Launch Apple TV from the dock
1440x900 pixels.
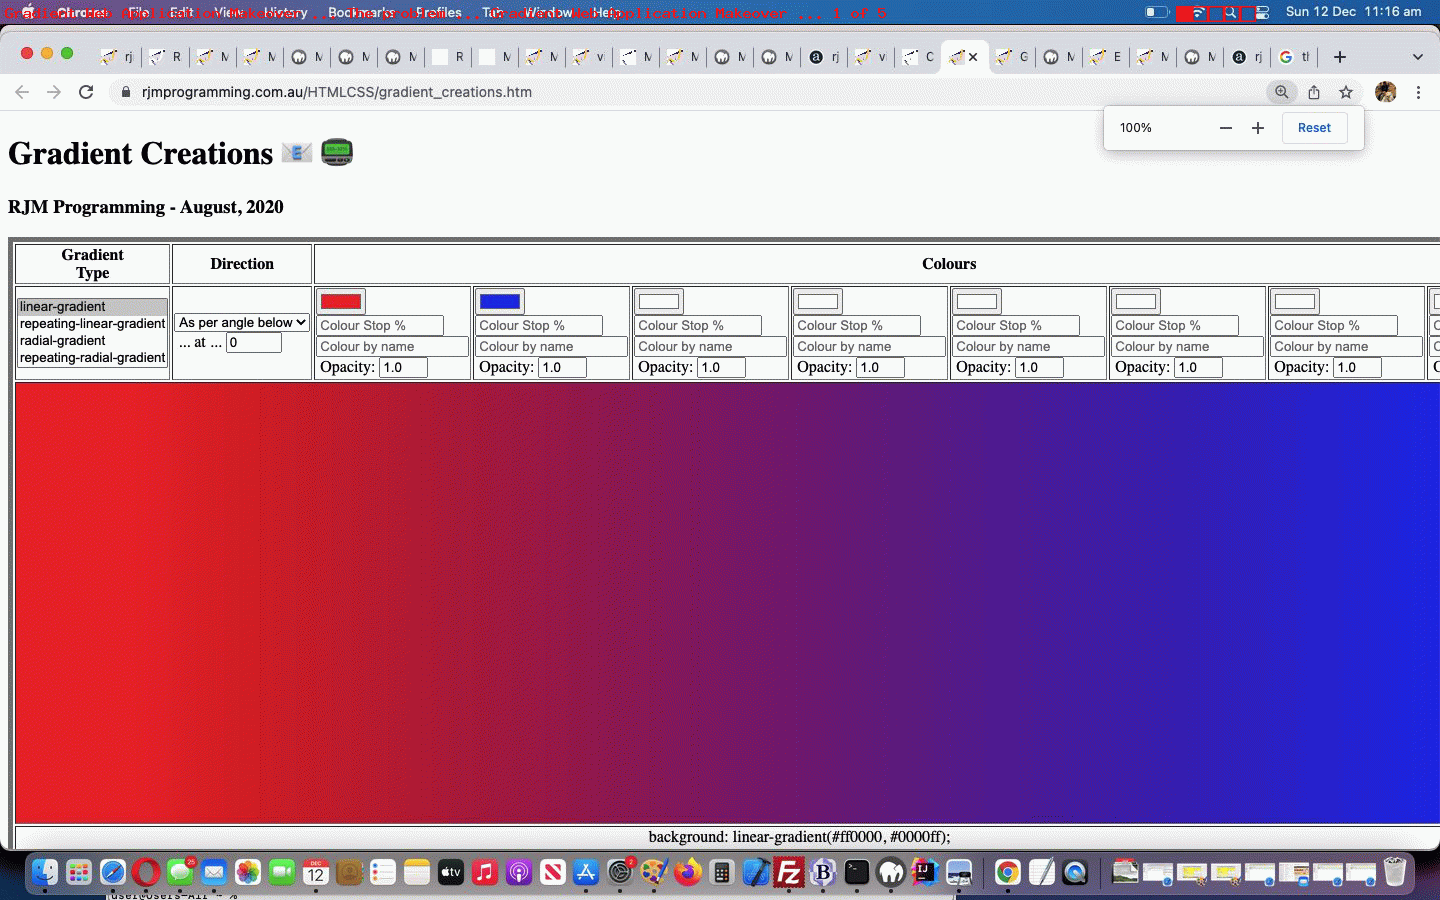pyautogui.click(x=451, y=873)
